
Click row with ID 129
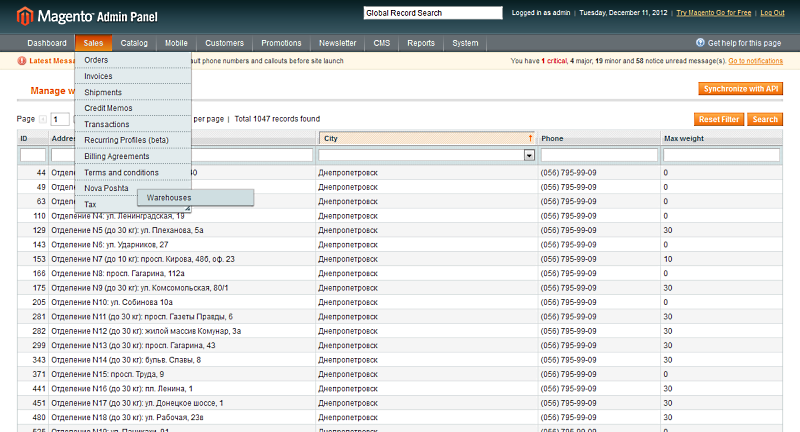[399, 231]
